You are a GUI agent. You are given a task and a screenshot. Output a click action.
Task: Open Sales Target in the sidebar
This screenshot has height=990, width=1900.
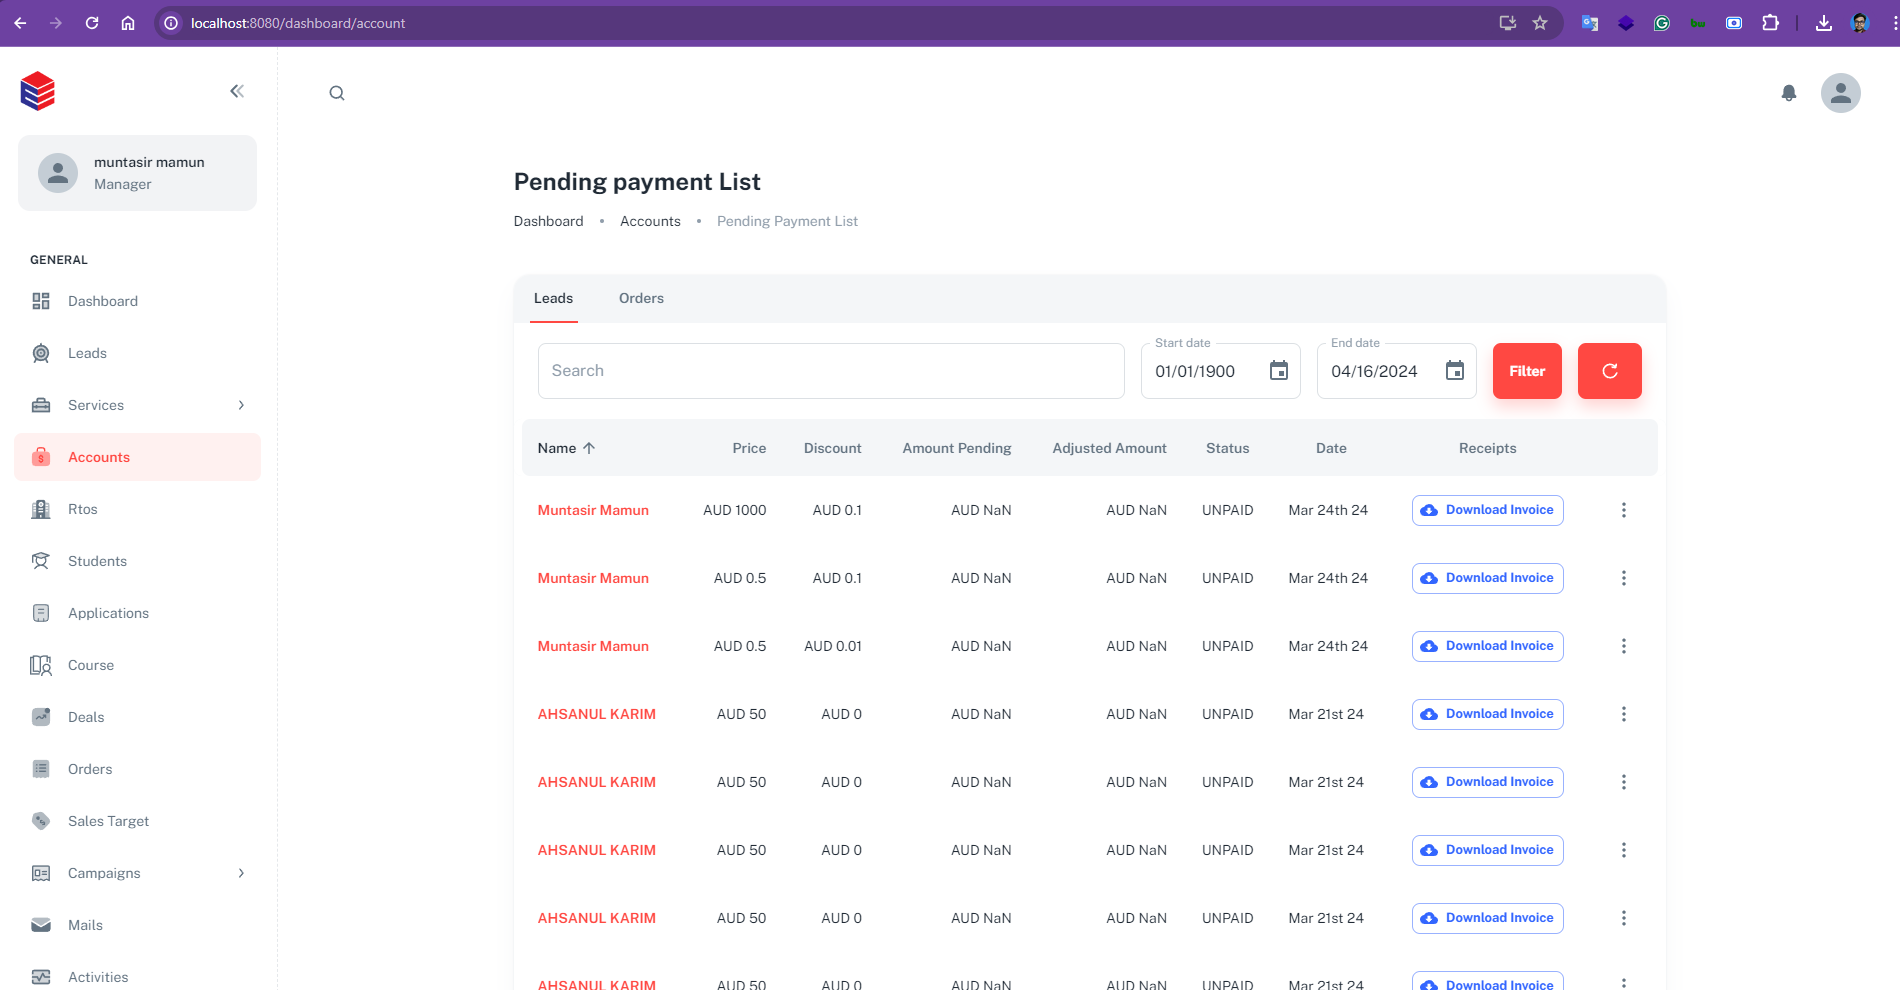pyautogui.click(x=108, y=821)
